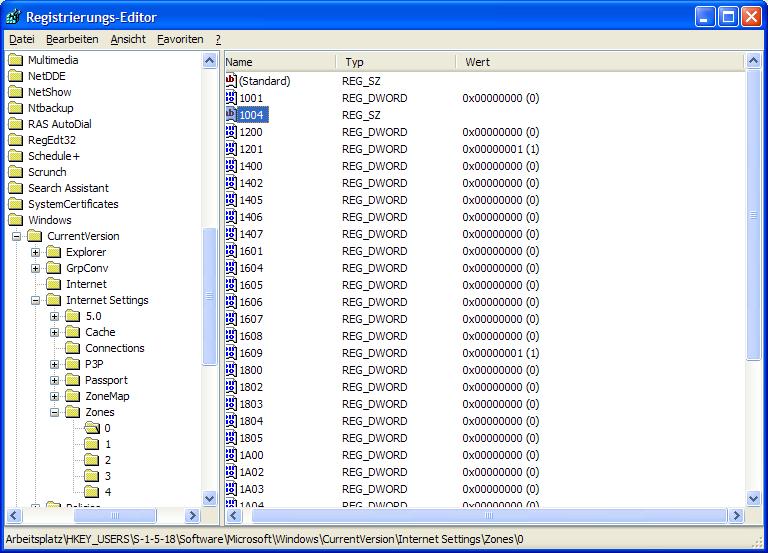Collapse the CurrentVersion tree node
This screenshot has height=553, width=768.
coord(17,236)
